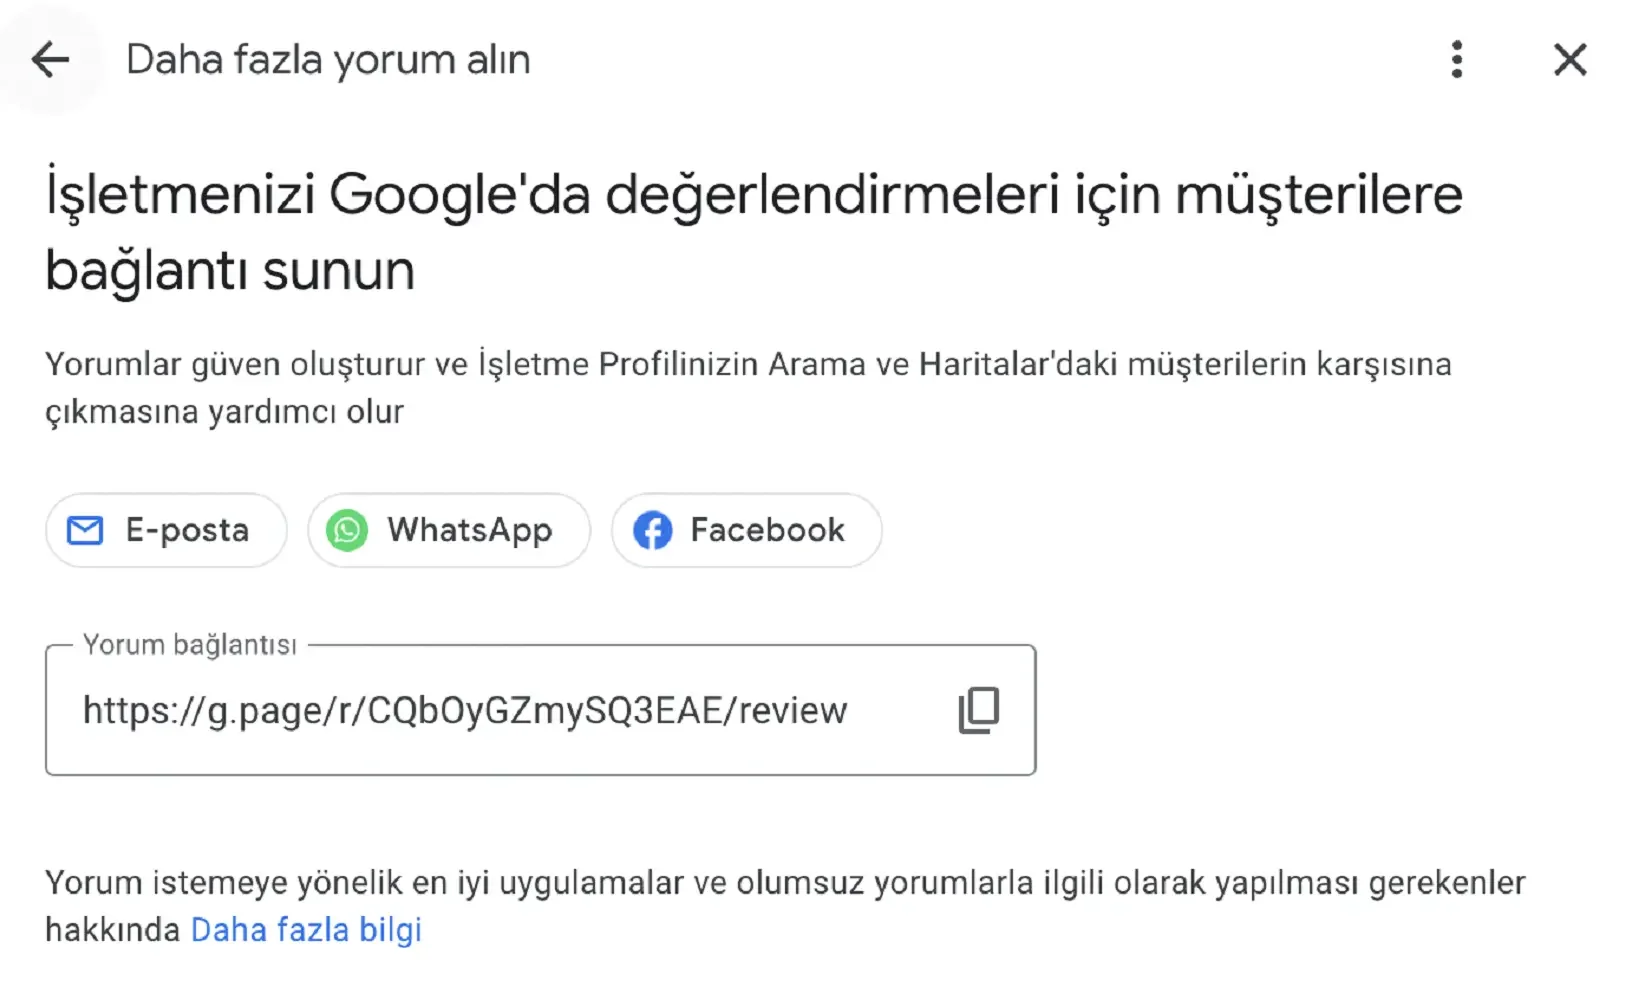1627x981 pixels.
Task: Close the dialog with the X icon
Action: pyautogui.click(x=1570, y=60)
